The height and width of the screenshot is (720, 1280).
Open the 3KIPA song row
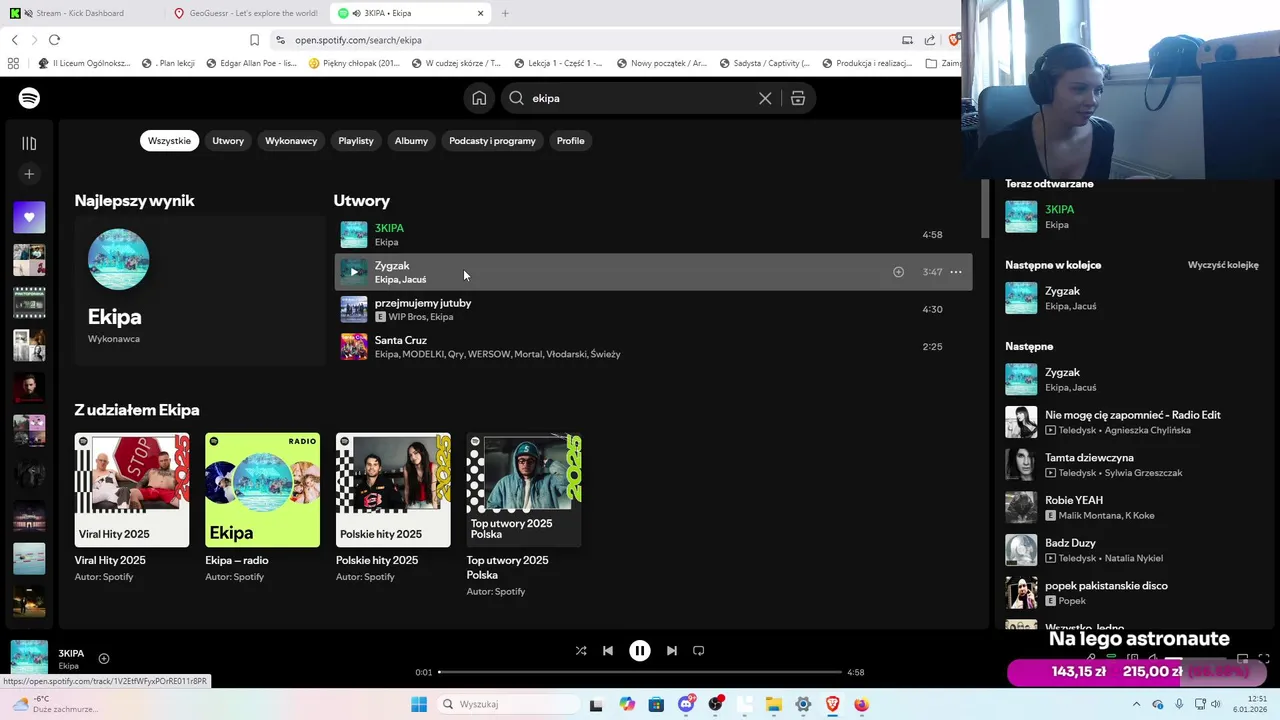point(653,235)
